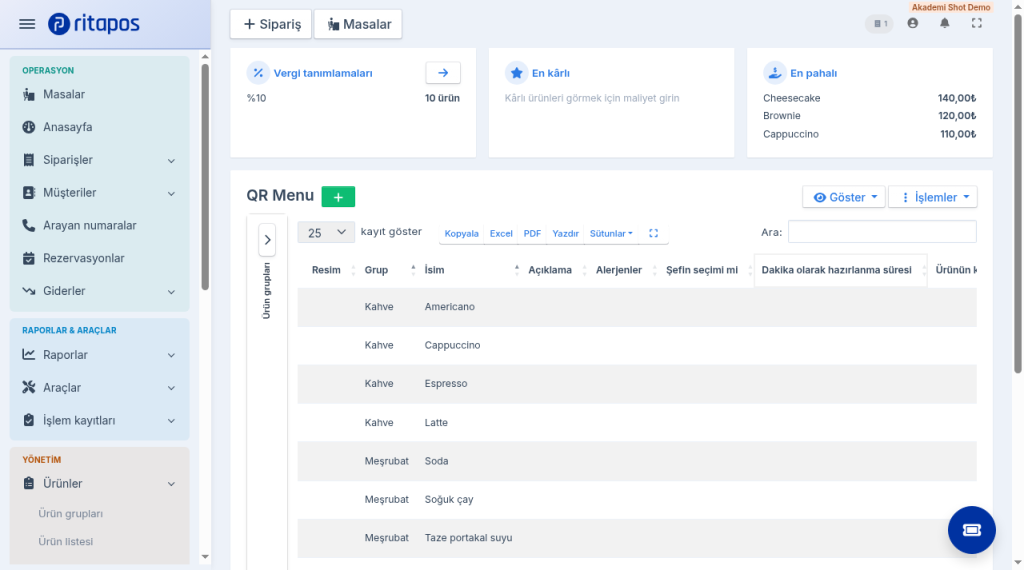Click the Ara search field
The width and height of the screenshot is (1024, 570).
click(882, 232)
